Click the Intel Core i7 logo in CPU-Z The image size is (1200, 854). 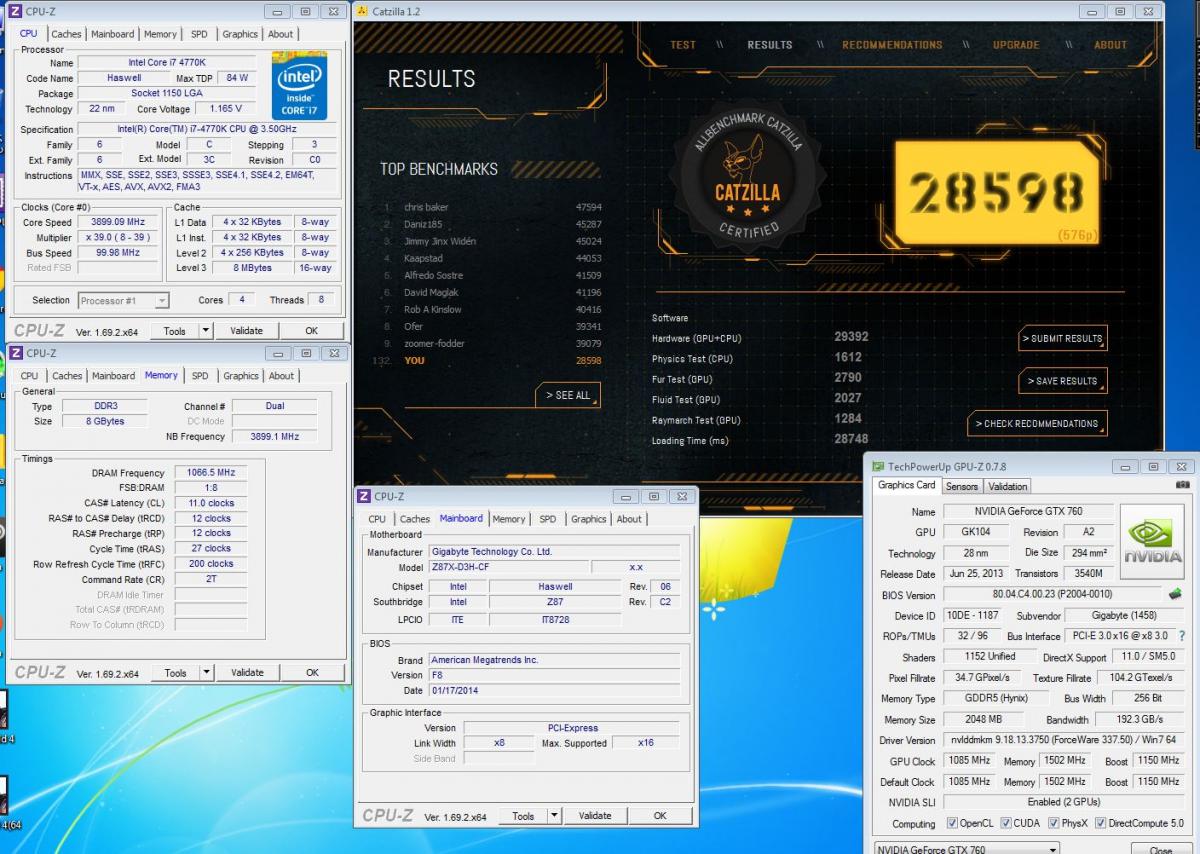click(299, 85)
